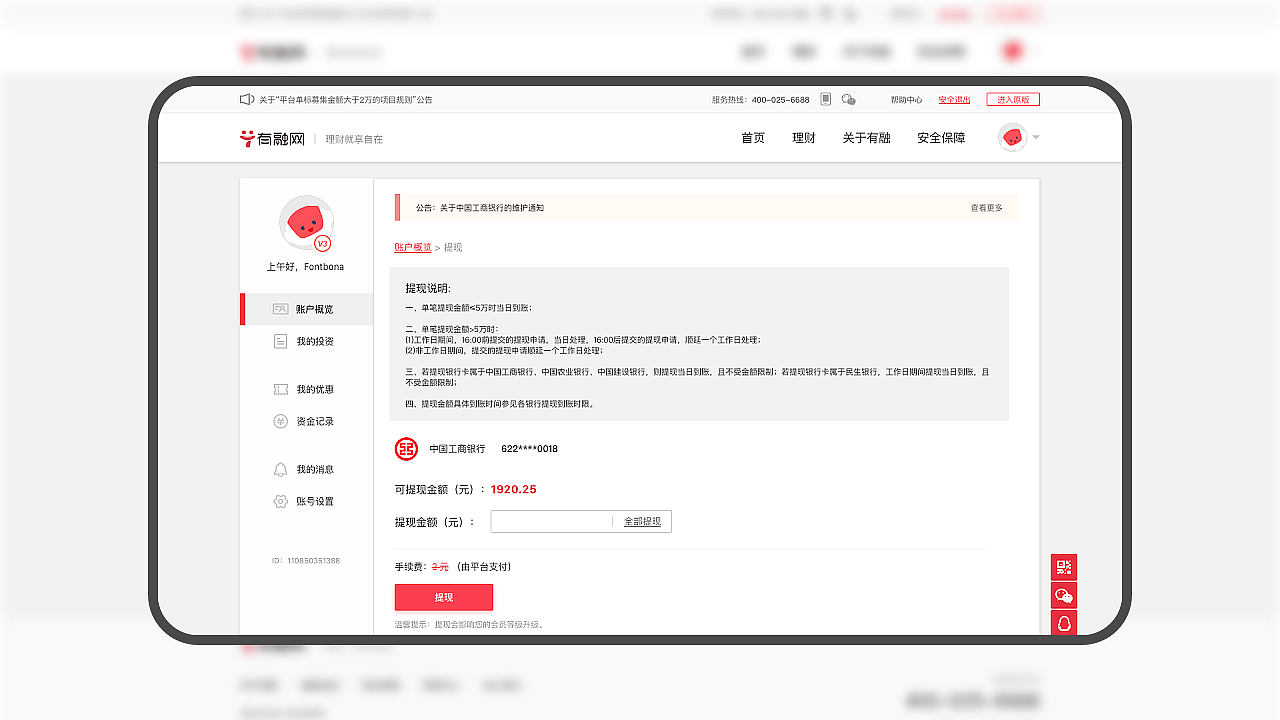Open the 关于有融 navigation item
1280x720 pixels.
point(866,138)
